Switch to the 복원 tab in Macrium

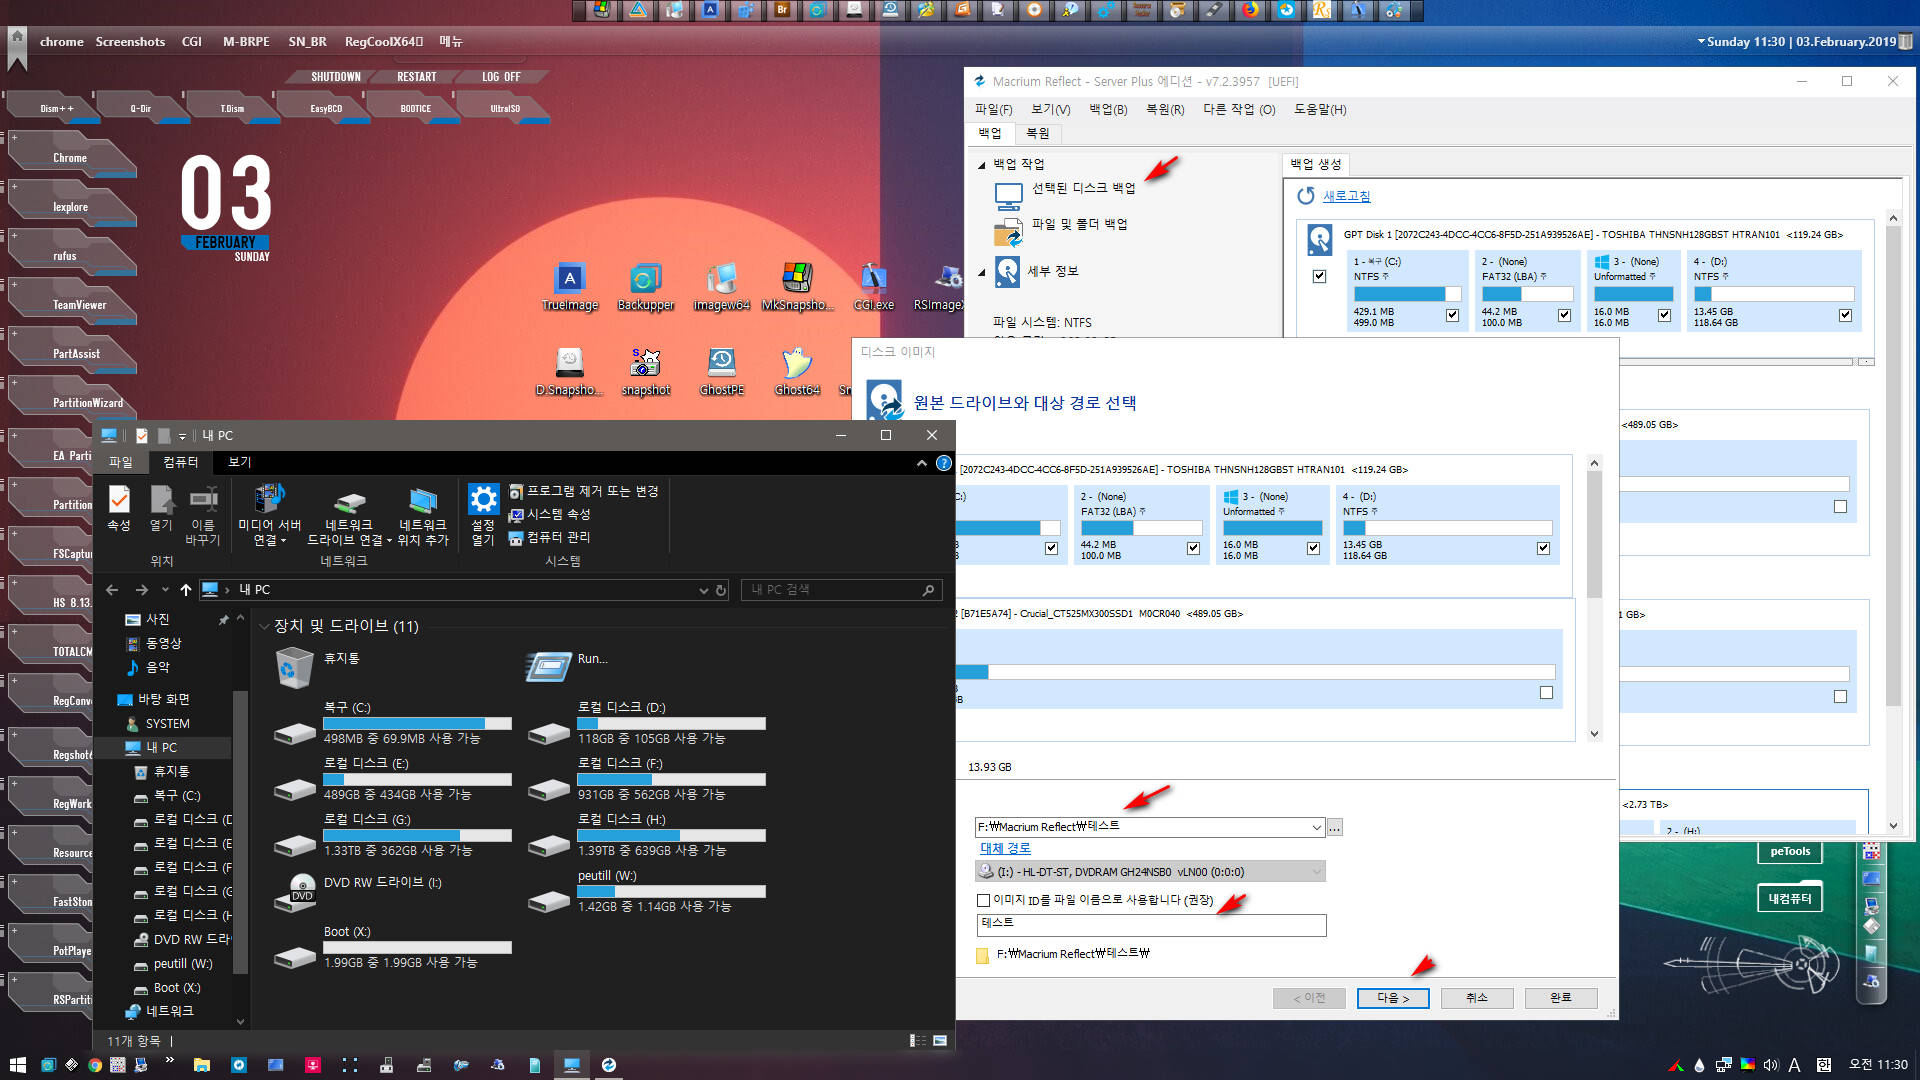pyautogui.click(x=1038, y=133)
